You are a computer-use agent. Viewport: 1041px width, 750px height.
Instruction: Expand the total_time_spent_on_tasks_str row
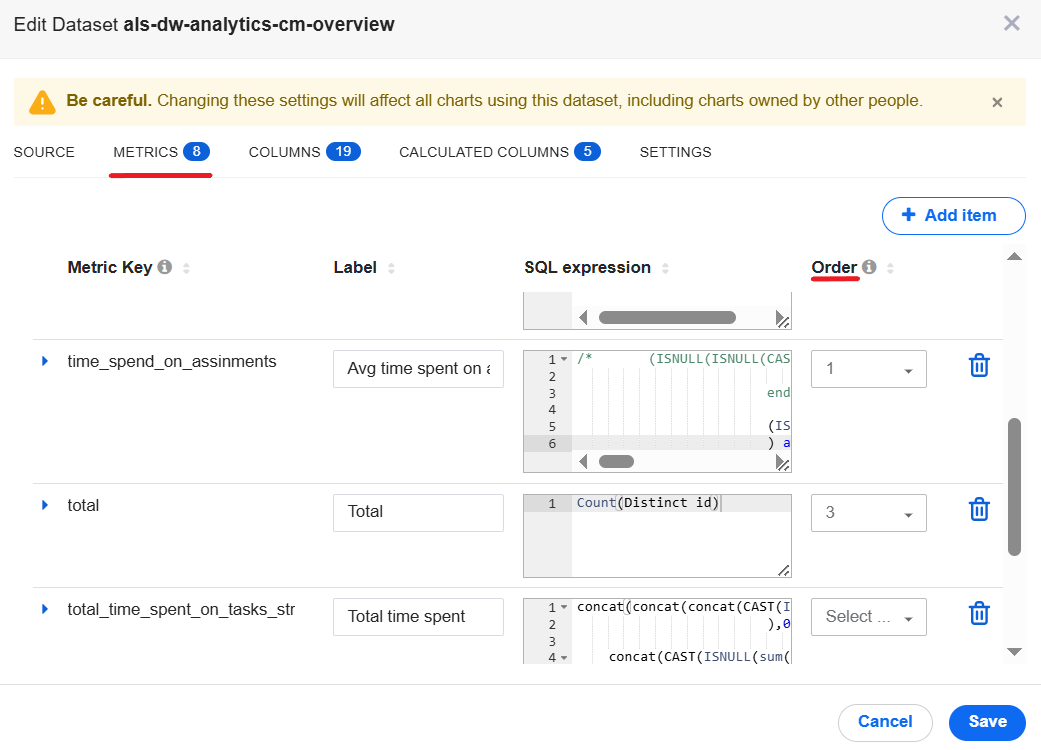[x=44, y=609]
